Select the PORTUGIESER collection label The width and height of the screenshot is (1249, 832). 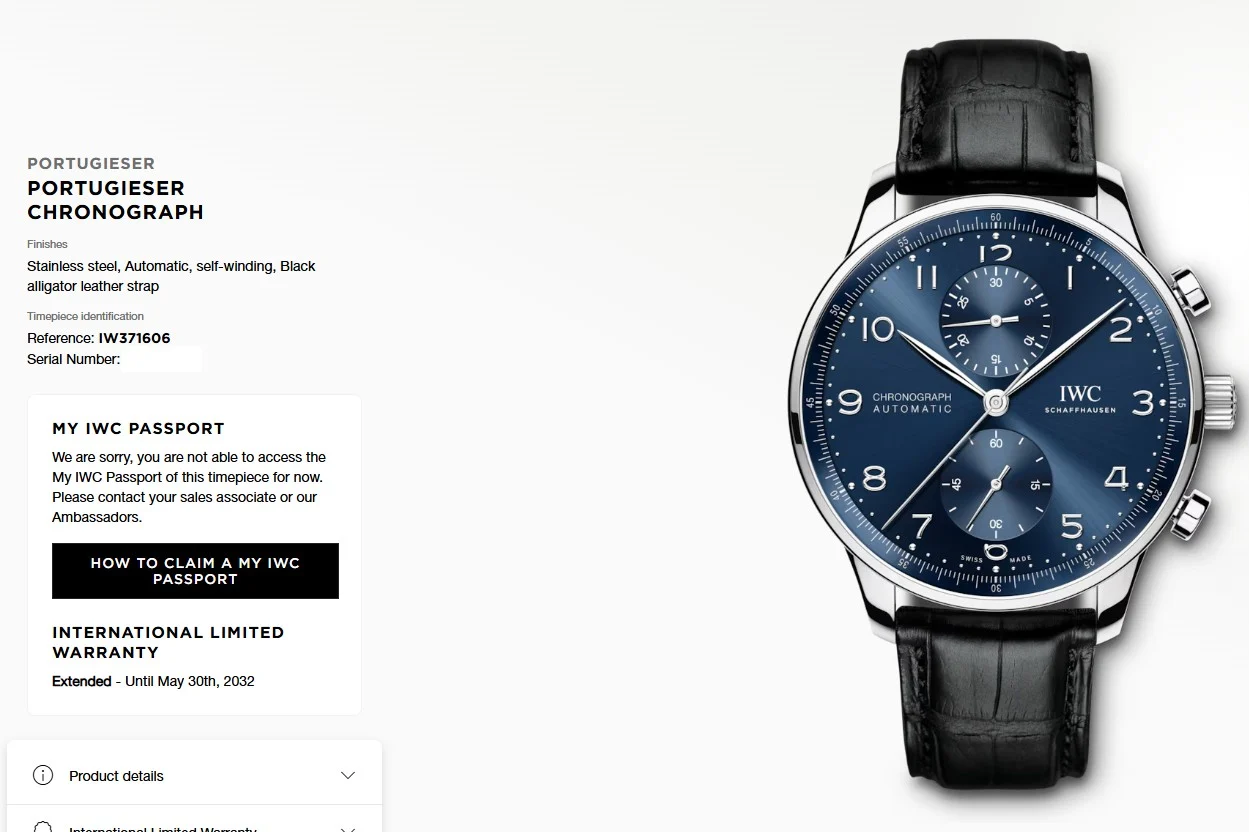(91, 163)
